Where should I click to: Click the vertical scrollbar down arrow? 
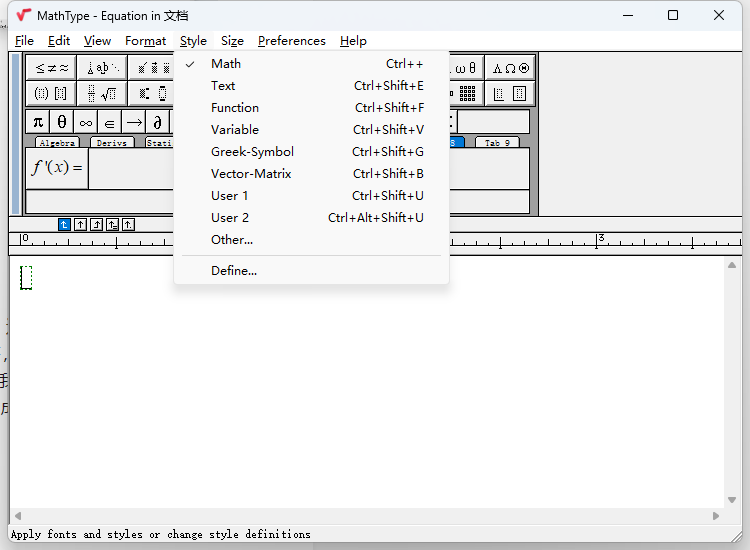732,500
